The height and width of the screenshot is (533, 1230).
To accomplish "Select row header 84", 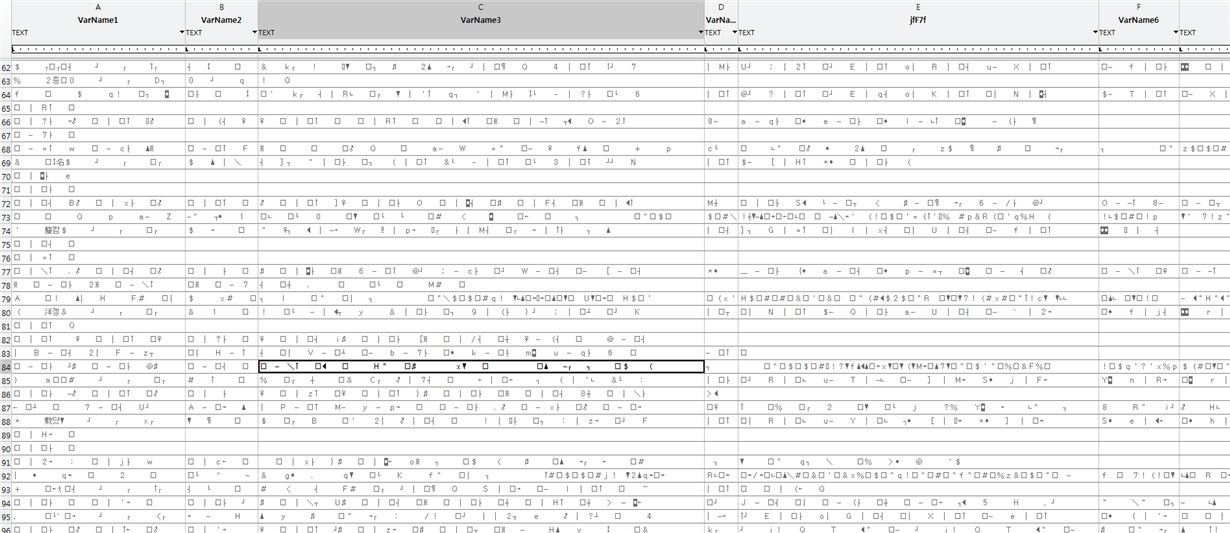I will [5, 367].
